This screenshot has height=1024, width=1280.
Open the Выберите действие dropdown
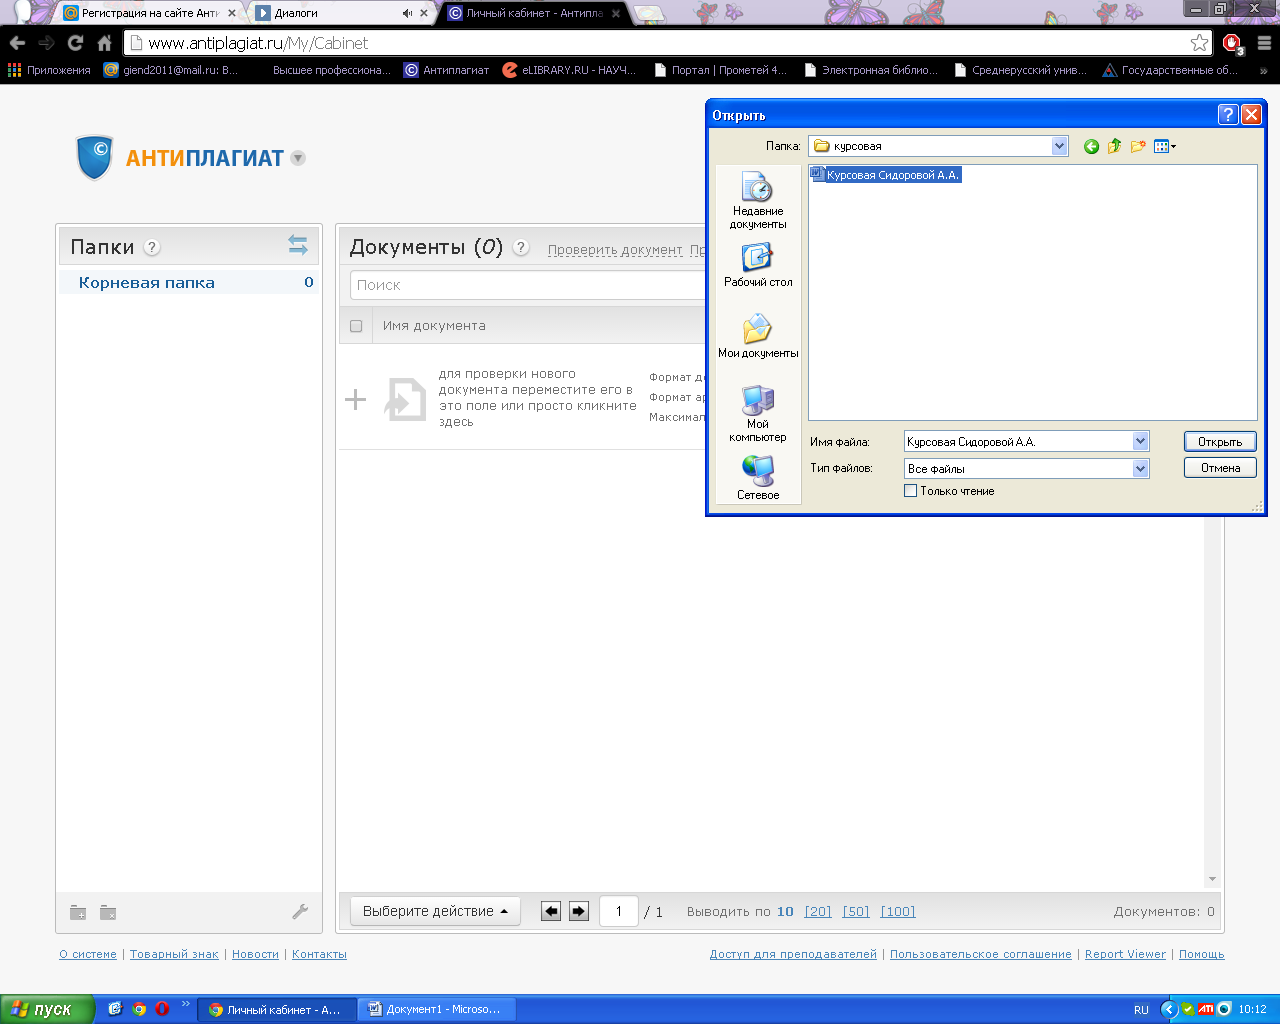(435, 911)
